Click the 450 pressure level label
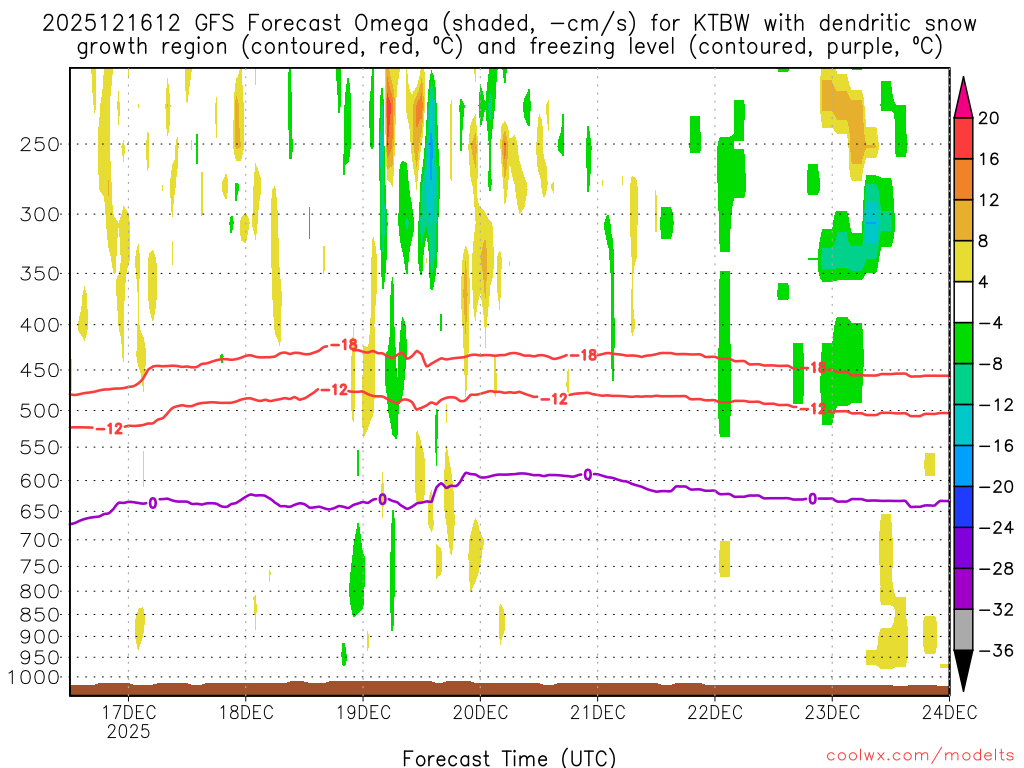This screenshot has height=768, width=1024. [40, 370]
